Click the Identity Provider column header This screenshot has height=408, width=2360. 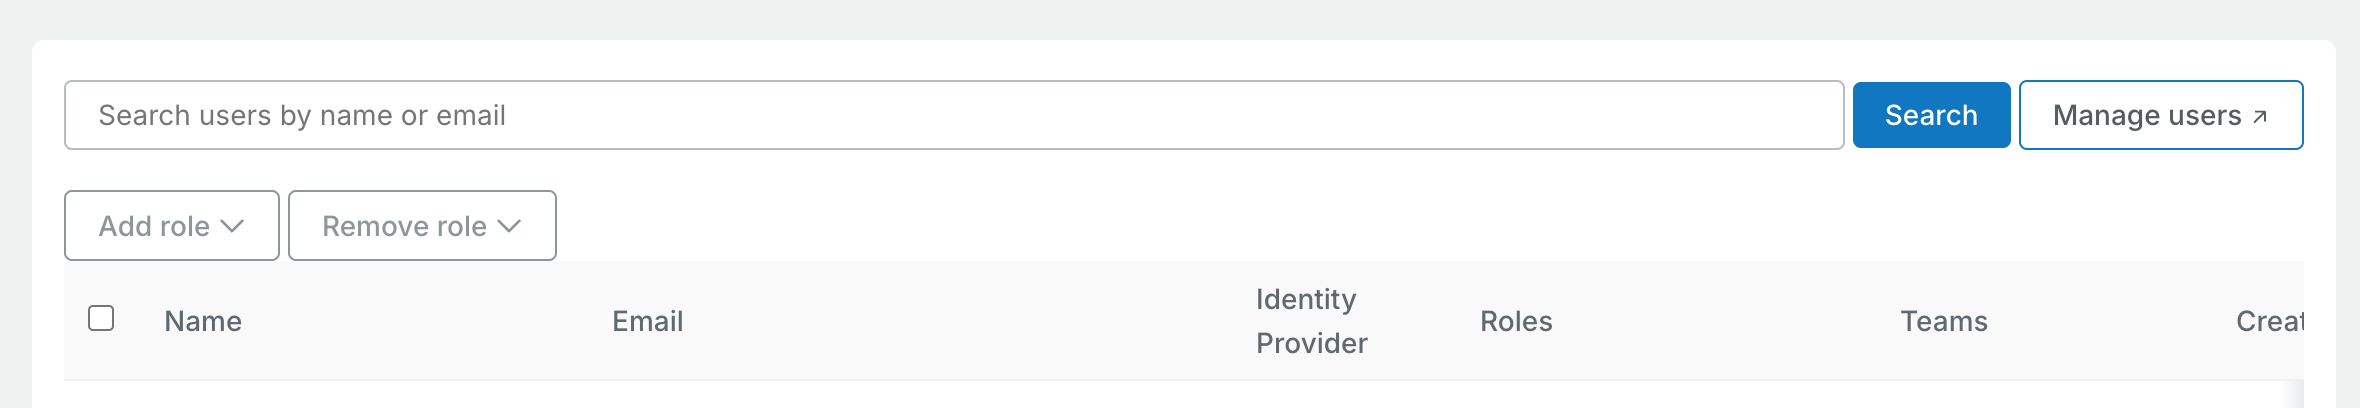[x=1311, y=321]
